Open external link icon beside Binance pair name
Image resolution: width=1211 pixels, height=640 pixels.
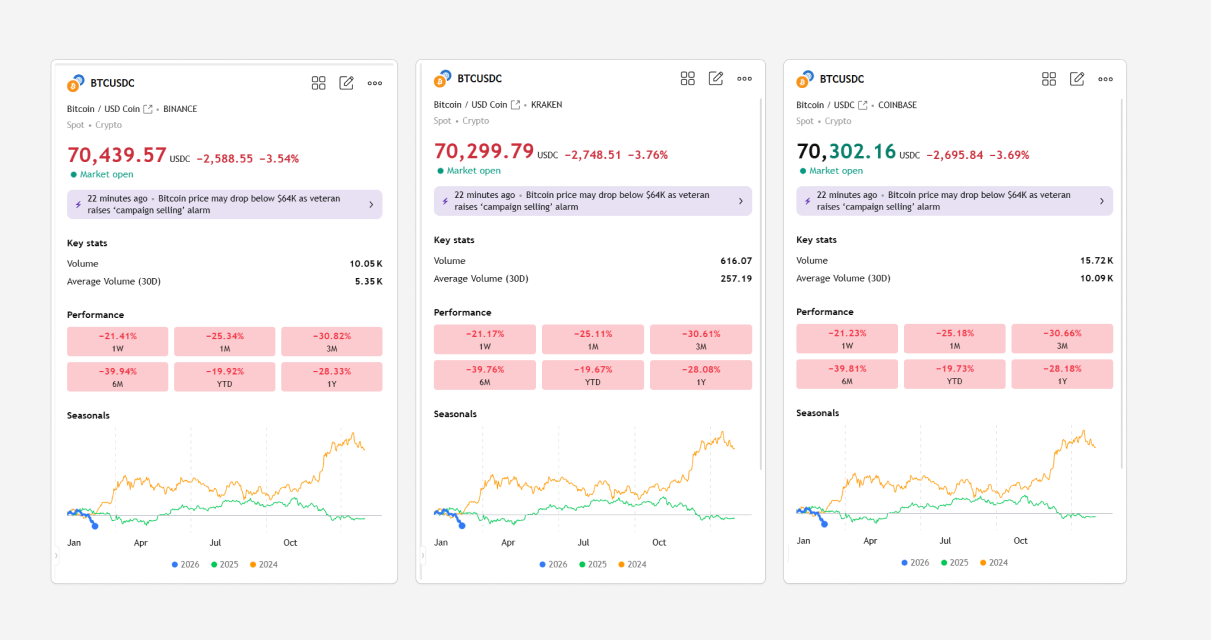(x=148, y=109)
